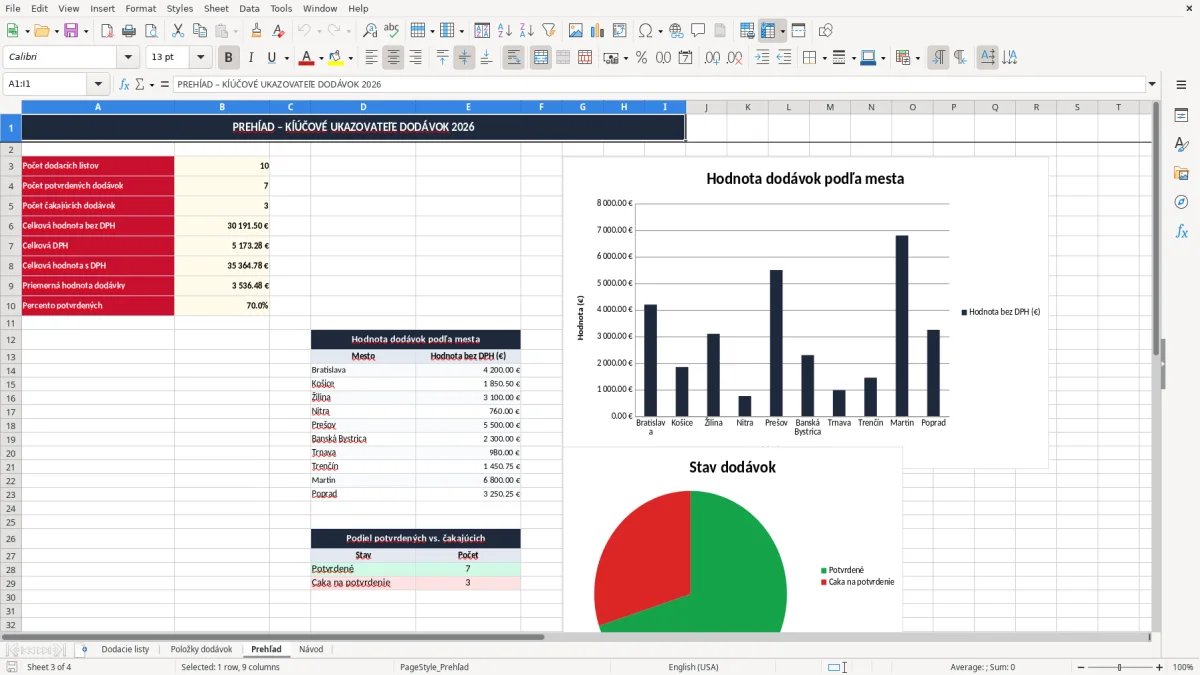Click the bar chart's Prešov bar
This screenshot has height=675, width=1200.
click(x=776, y=342)
